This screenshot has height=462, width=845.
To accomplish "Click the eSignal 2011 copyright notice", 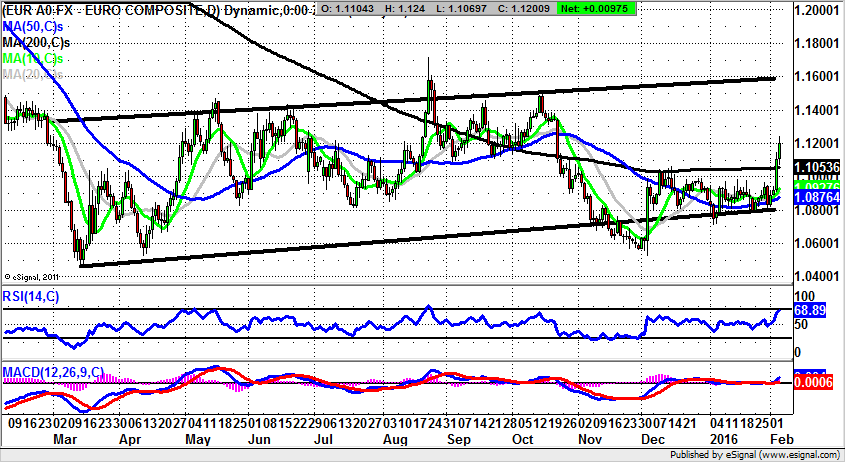I will click(x=34, y=276).
